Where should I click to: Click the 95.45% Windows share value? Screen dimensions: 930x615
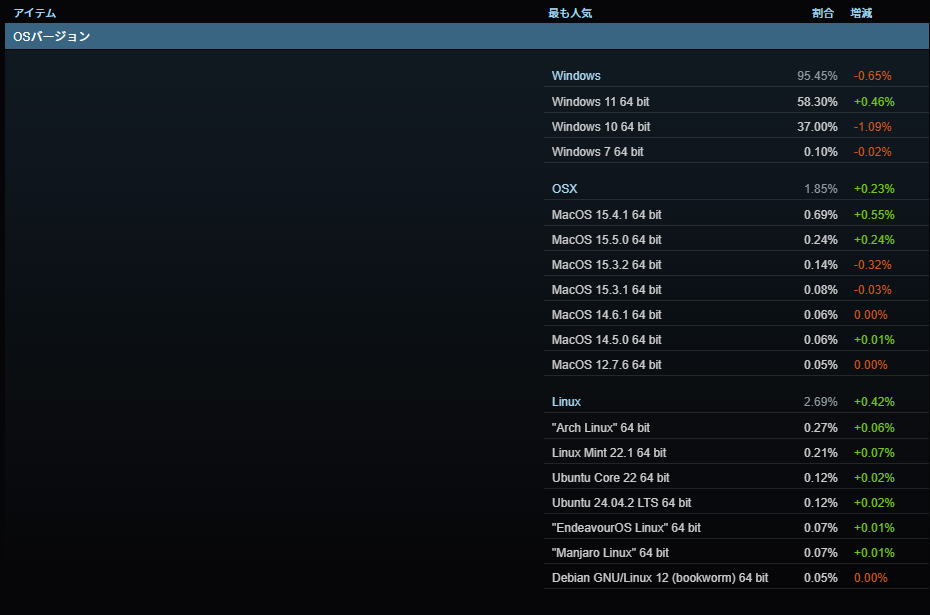(x=817, y=76)
